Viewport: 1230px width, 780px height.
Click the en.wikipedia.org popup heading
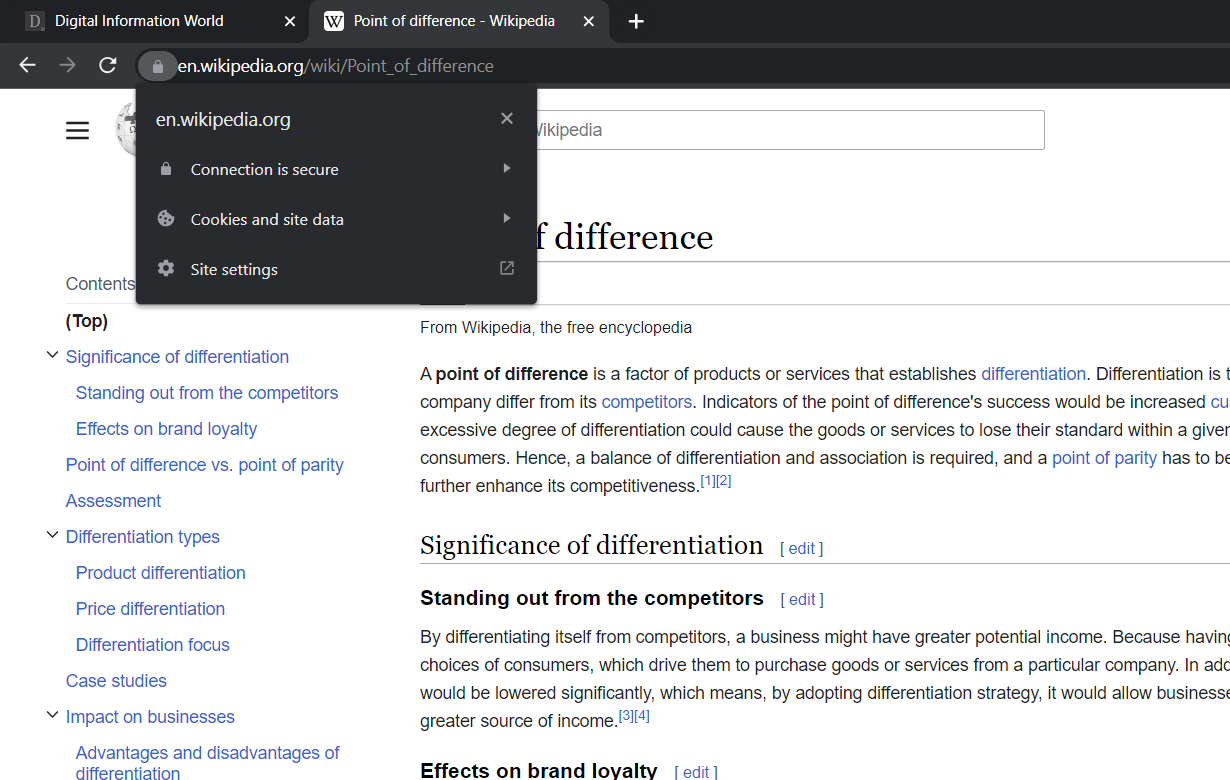(223, 120)
